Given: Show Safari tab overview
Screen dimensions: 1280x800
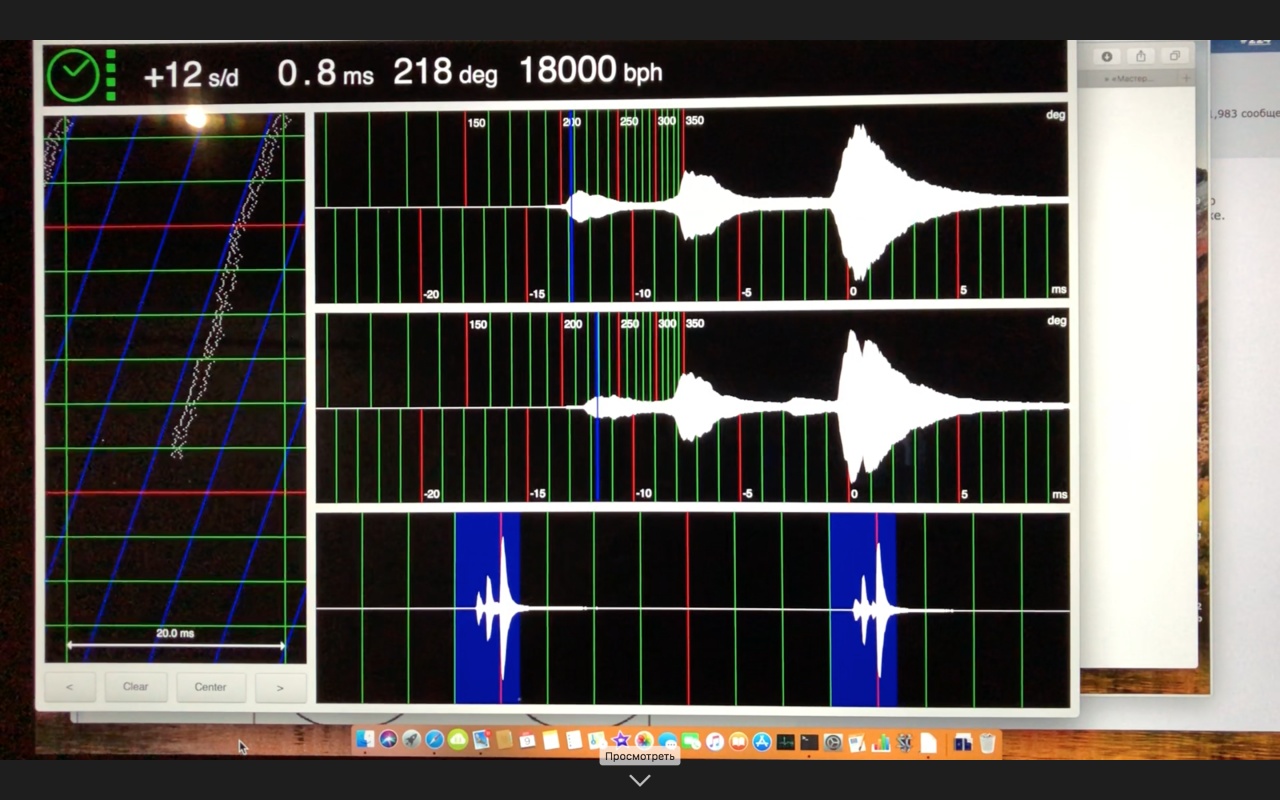Looking at the screenshot, I should tap(1175, 56).
